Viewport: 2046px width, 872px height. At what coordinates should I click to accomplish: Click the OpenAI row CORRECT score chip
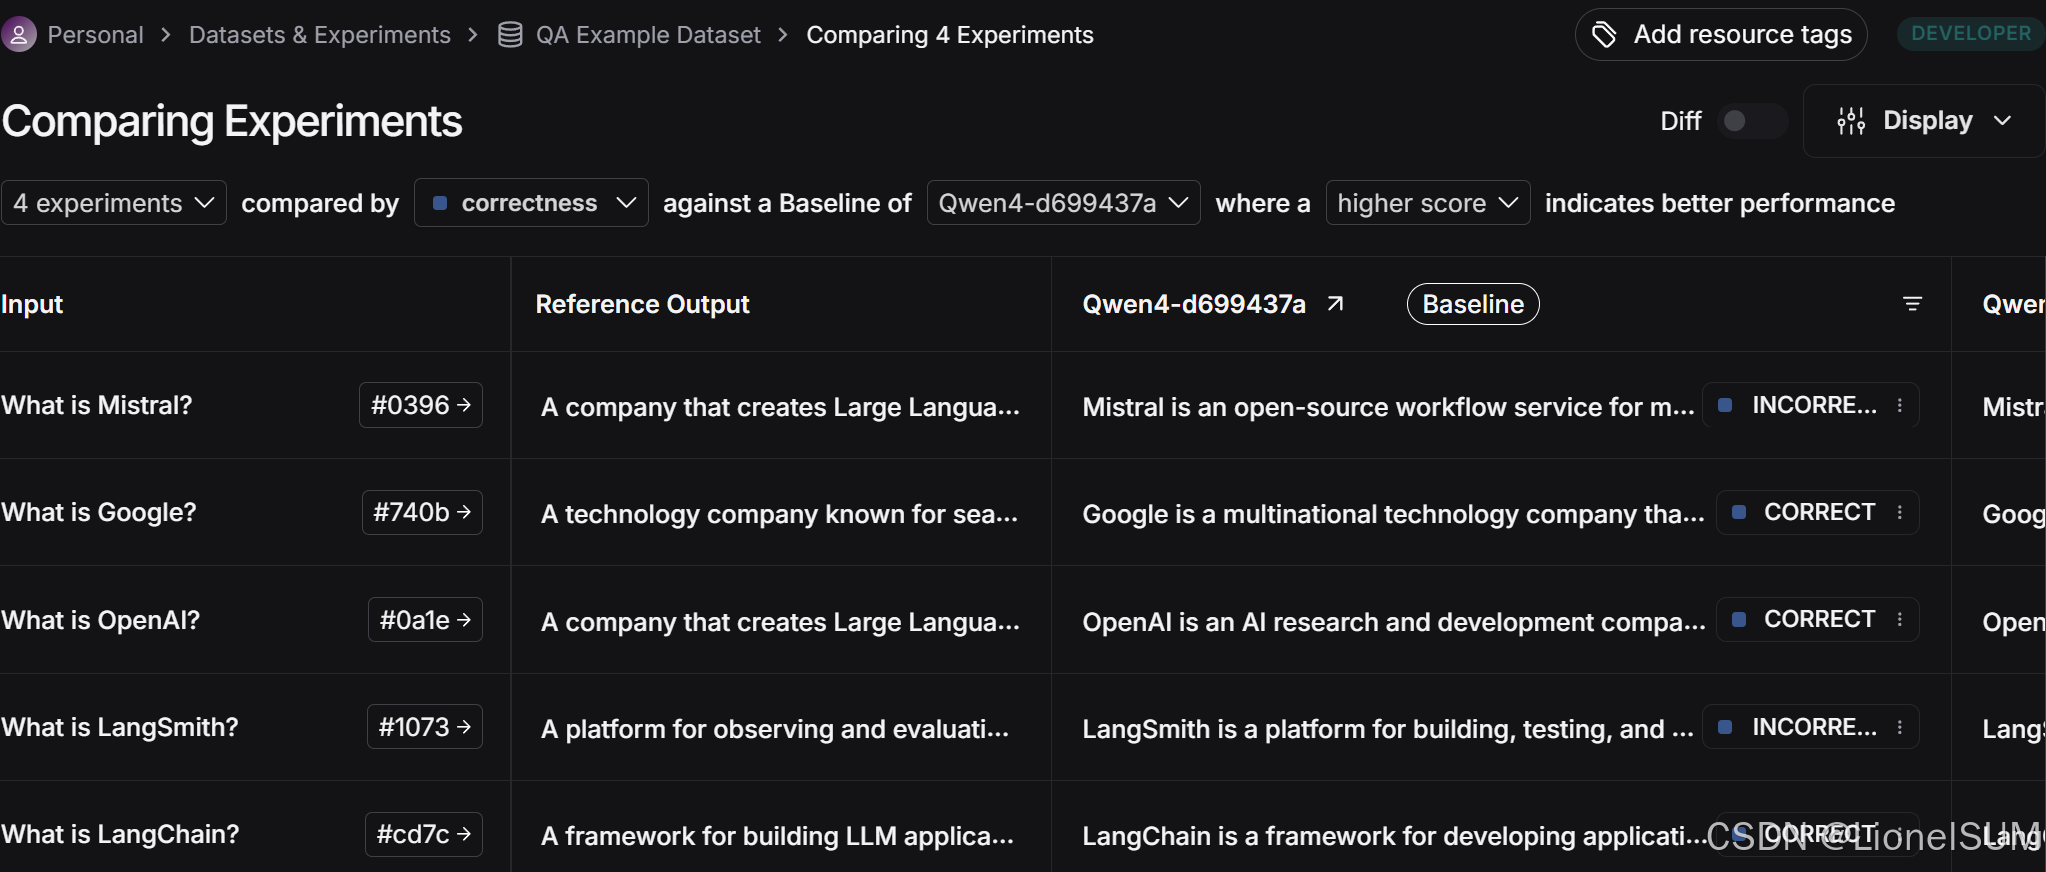pyautogui.click(x=1817, y=620)
